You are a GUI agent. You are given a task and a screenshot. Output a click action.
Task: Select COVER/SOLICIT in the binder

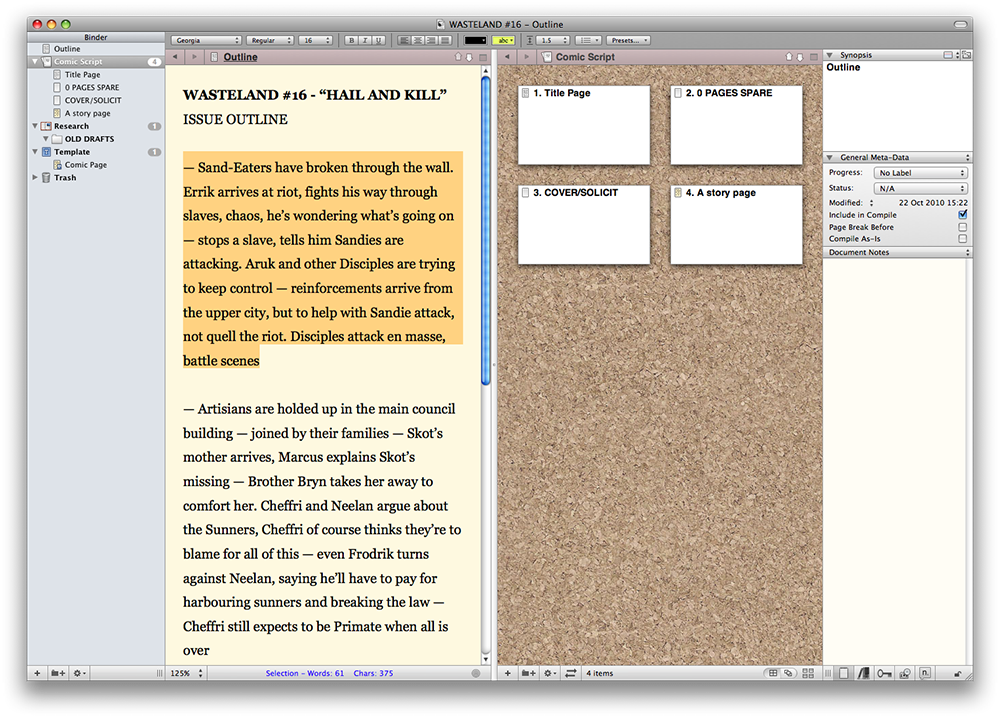click(93, 100)
